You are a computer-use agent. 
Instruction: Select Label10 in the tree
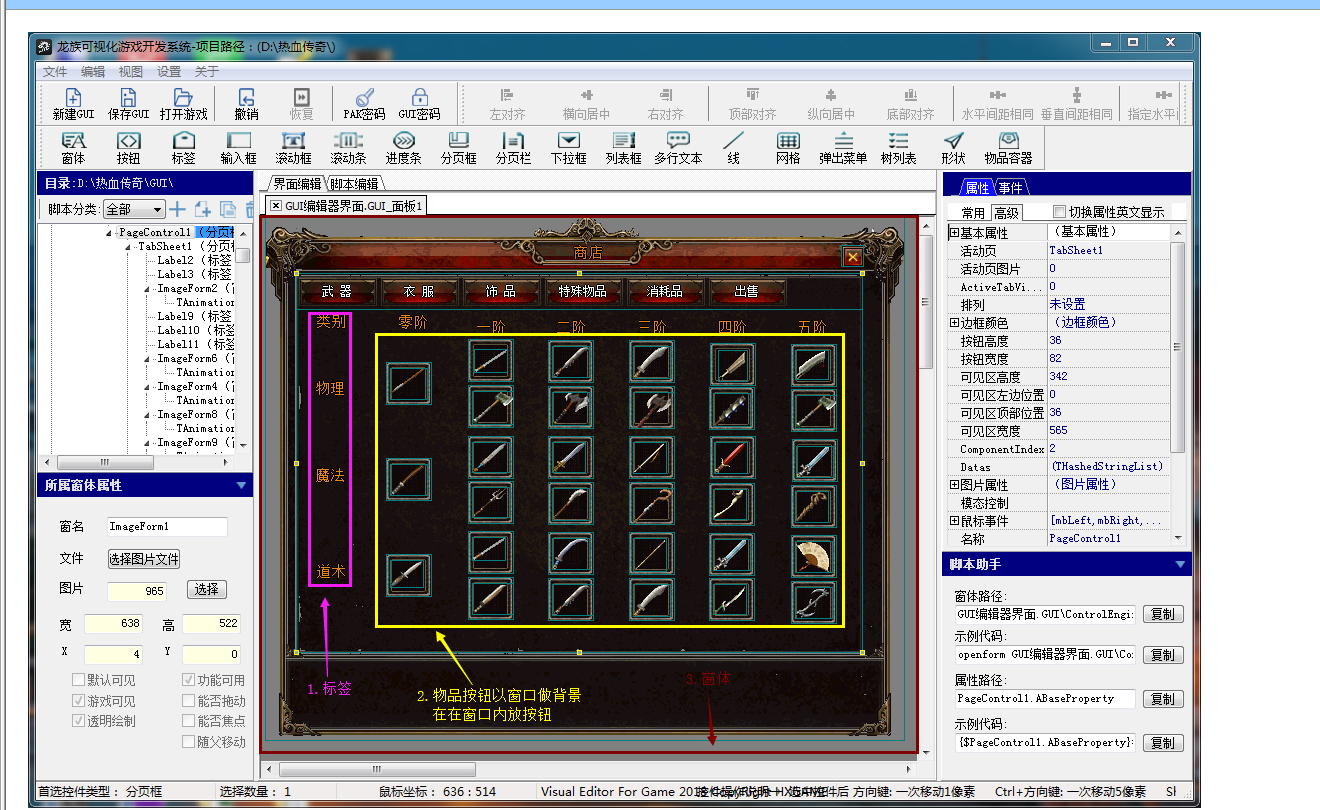tap(178, 330)
